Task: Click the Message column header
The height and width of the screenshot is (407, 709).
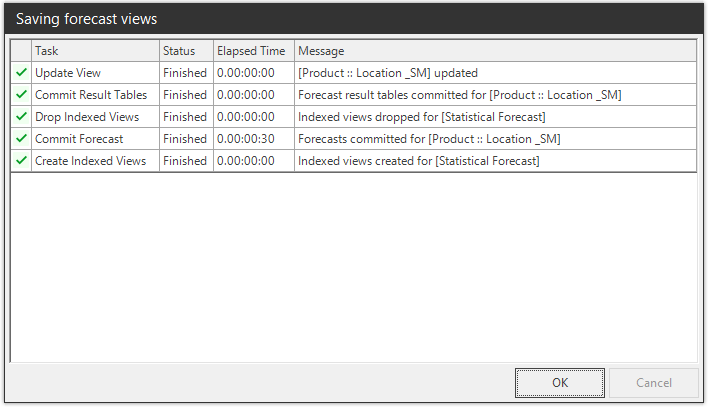Action: (x=495, y=51)
